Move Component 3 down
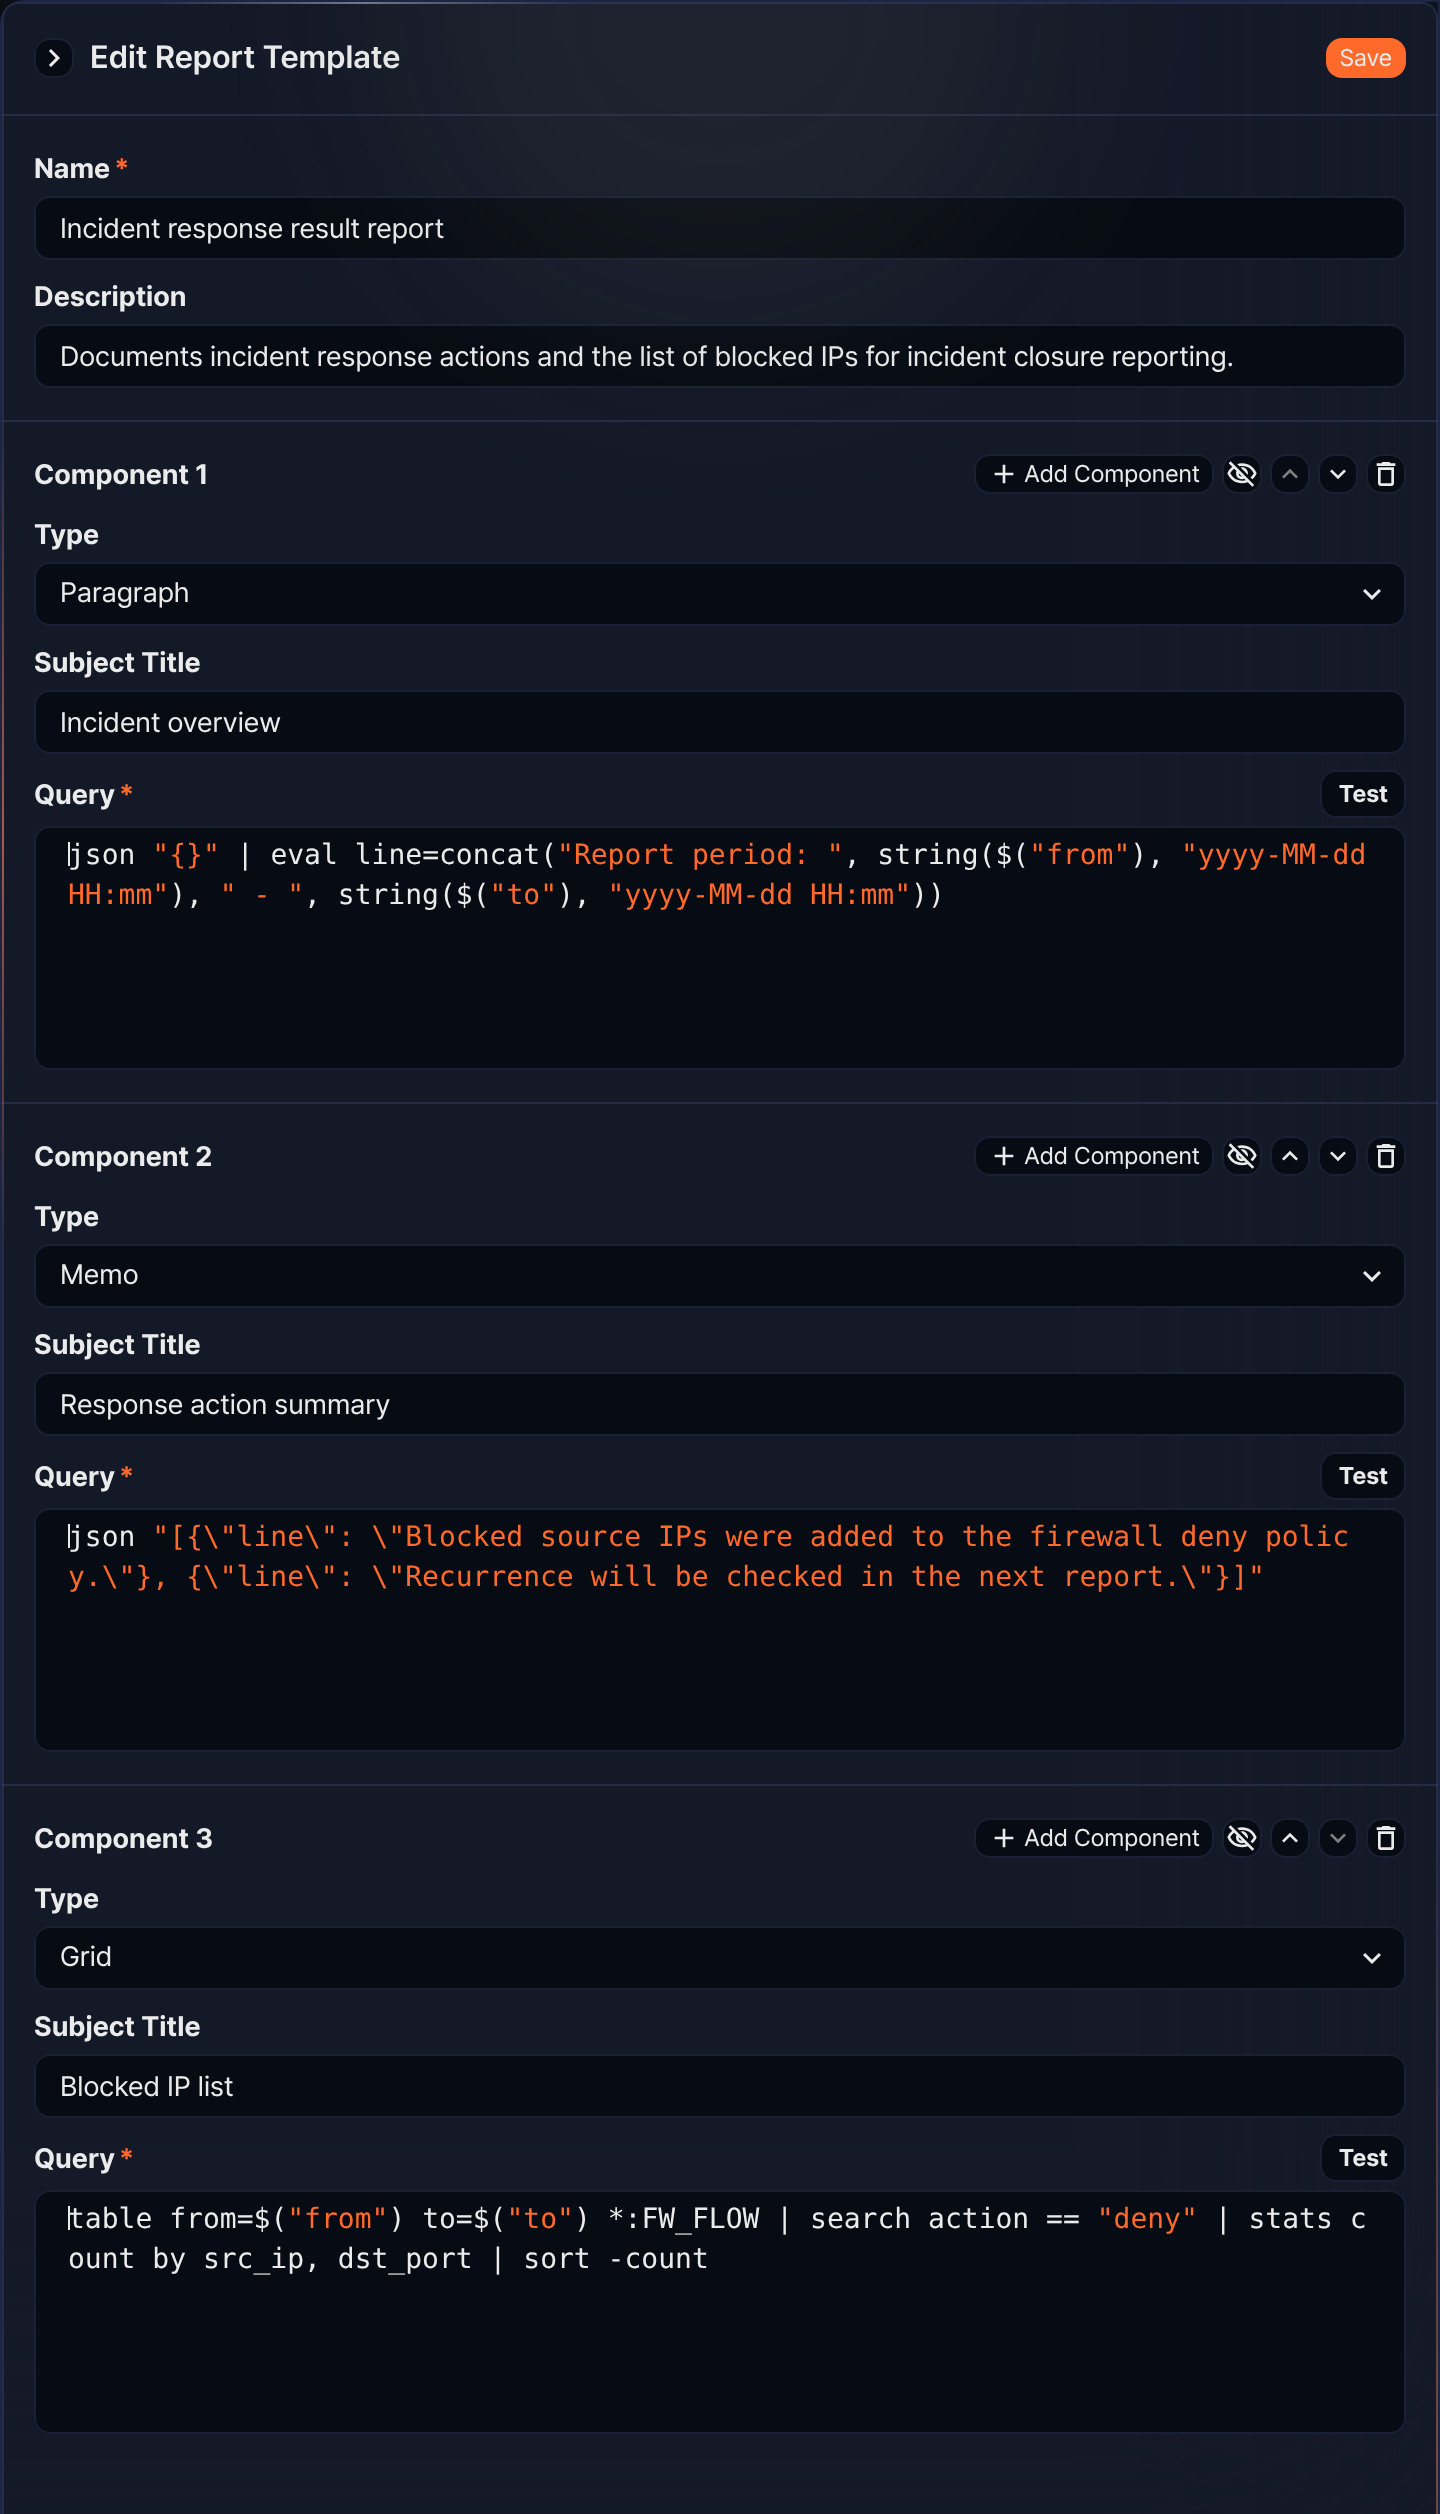Viewport: 1440px width, 2514px height. pyautogui.click(x=1338, y=1838)
